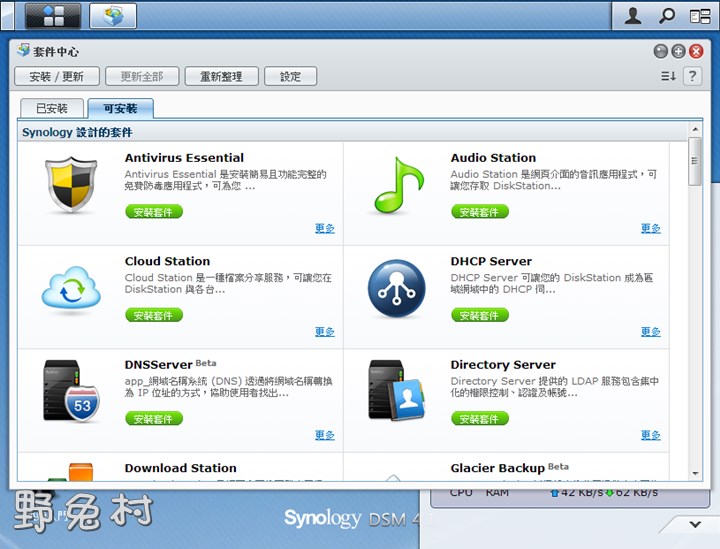Click the Download Station title text
Image resolution: width=720 pixels, height=549 pixels.
tap(180, 468)
